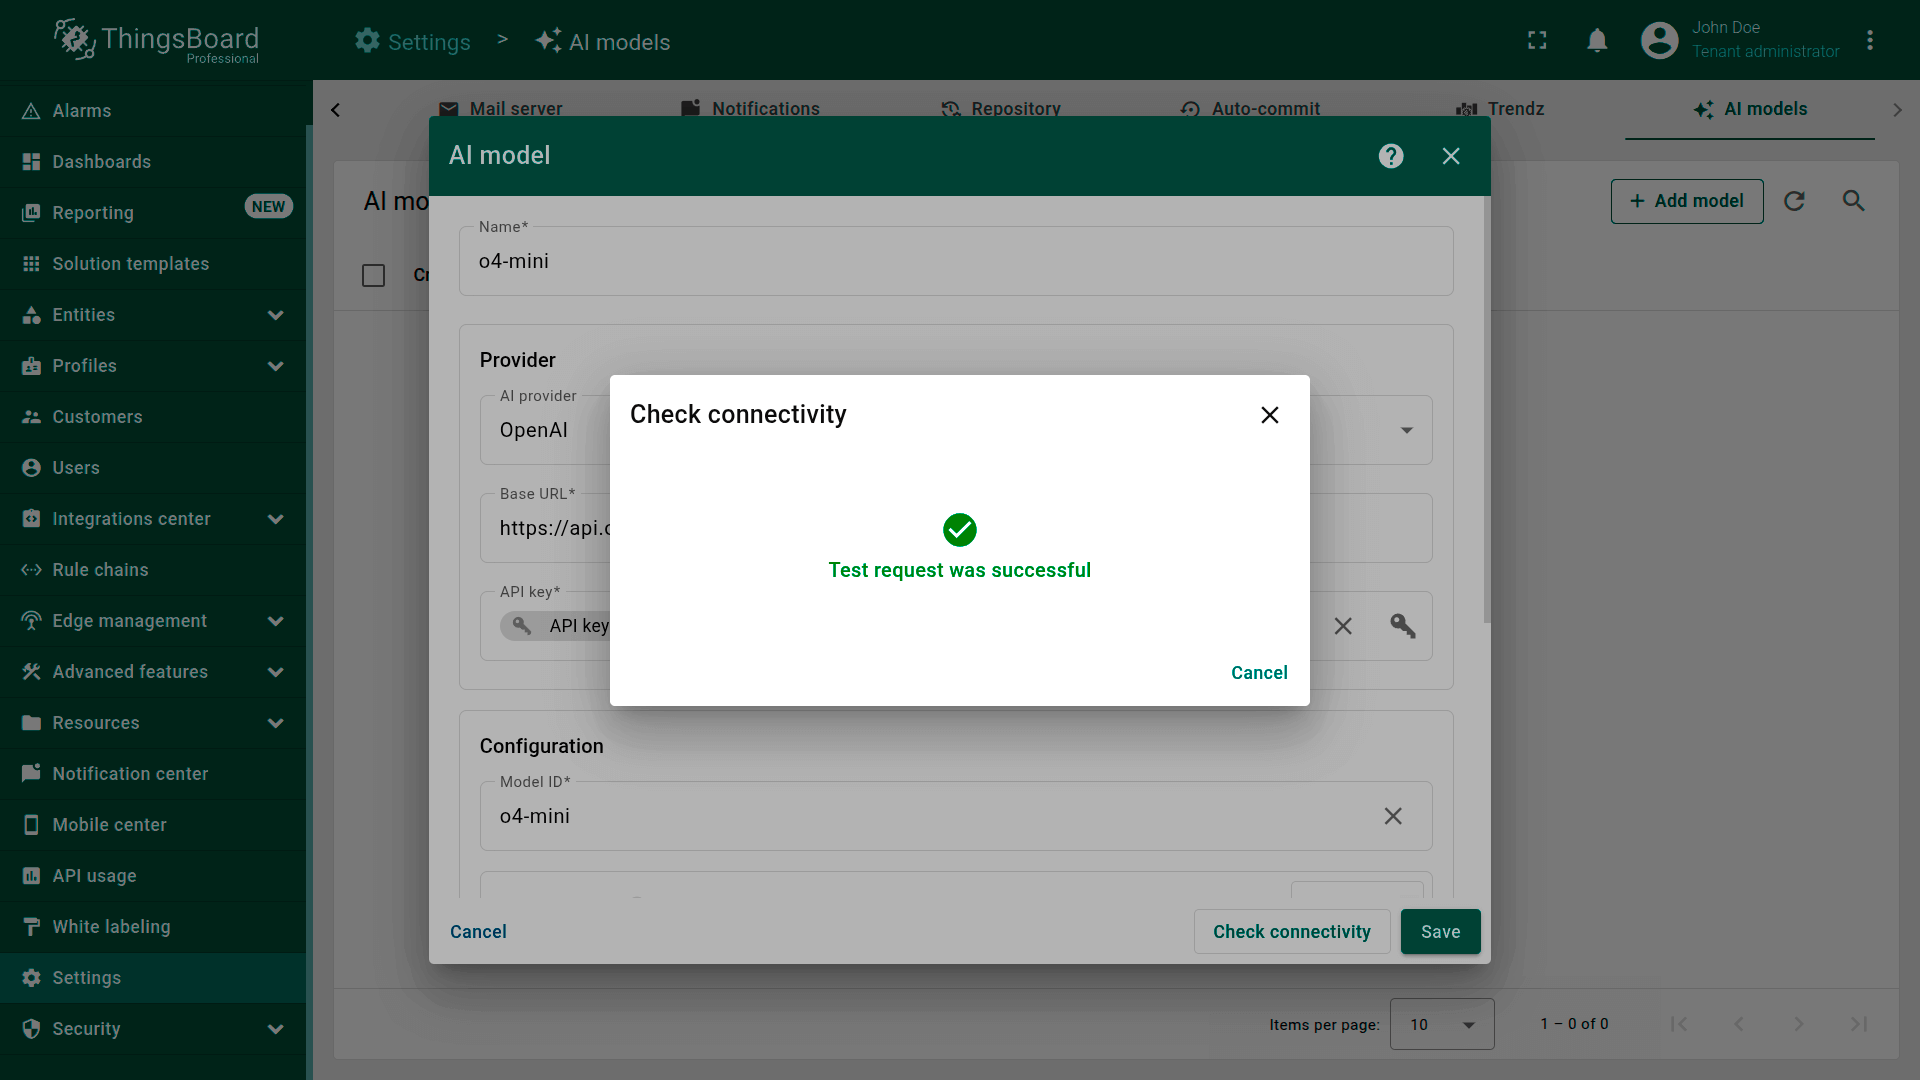Image resolution: width=1920 pixels, height=1080 pixels.
Task: Open the items per page dropdown
Action: [1441, 1024]
